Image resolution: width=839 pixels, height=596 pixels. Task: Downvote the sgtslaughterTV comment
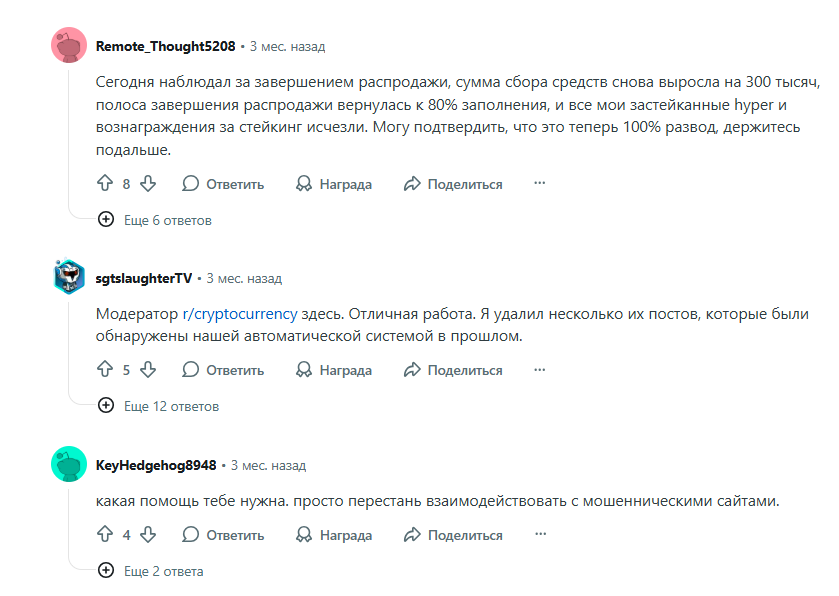148,369
